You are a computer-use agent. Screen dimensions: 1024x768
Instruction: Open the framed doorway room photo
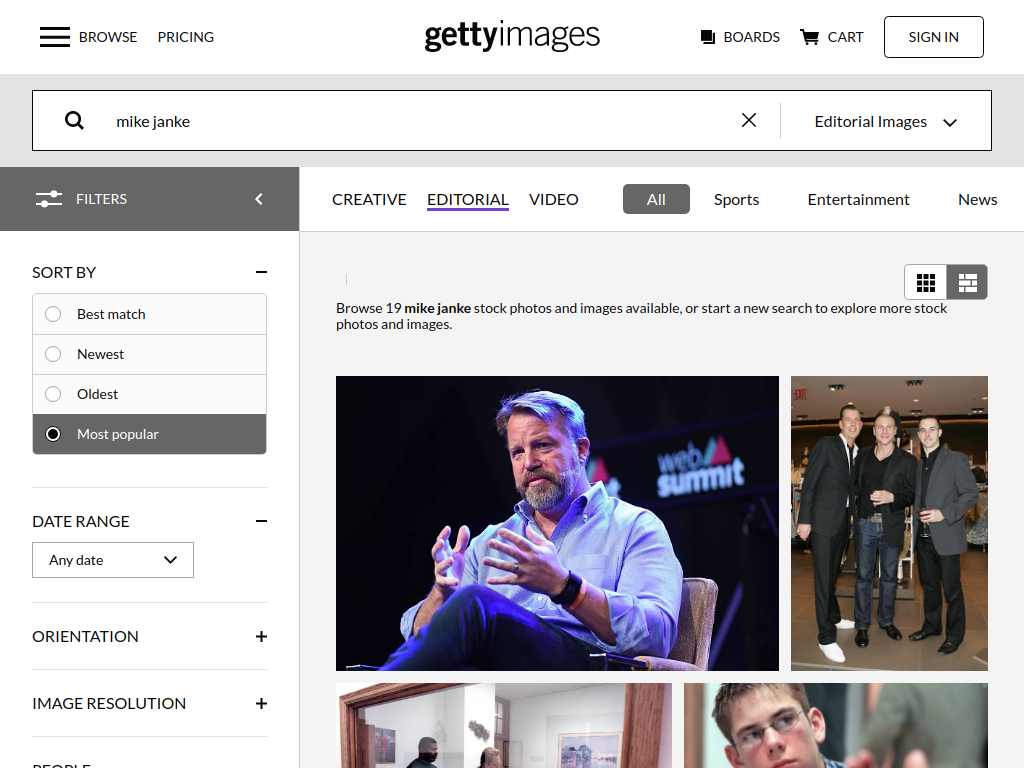504,726
